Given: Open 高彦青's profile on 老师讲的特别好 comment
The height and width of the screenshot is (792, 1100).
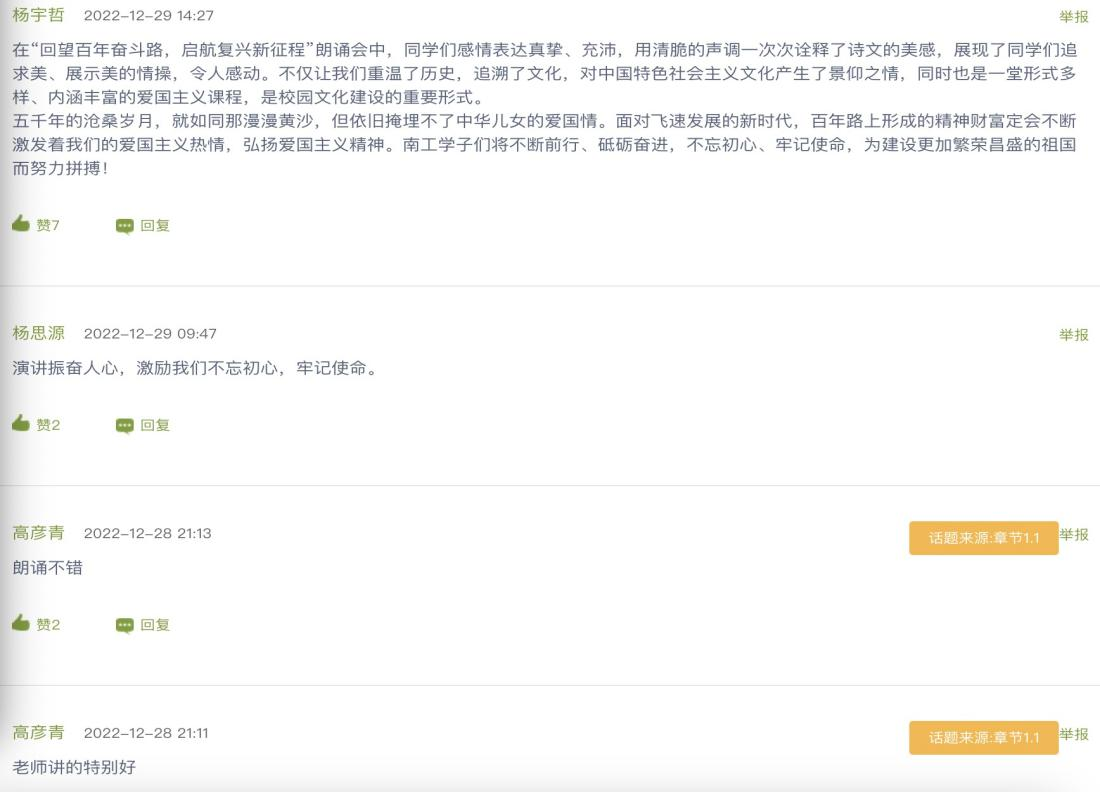Looking at the screenshot, I should [x=38, y=733].
